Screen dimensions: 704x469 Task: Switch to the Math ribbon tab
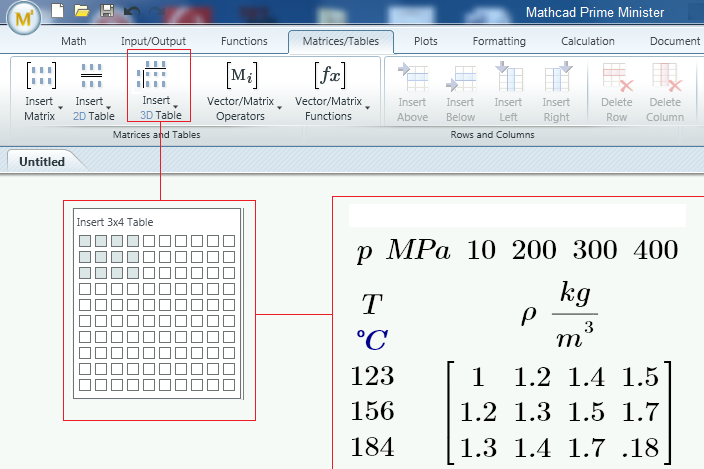74,41
